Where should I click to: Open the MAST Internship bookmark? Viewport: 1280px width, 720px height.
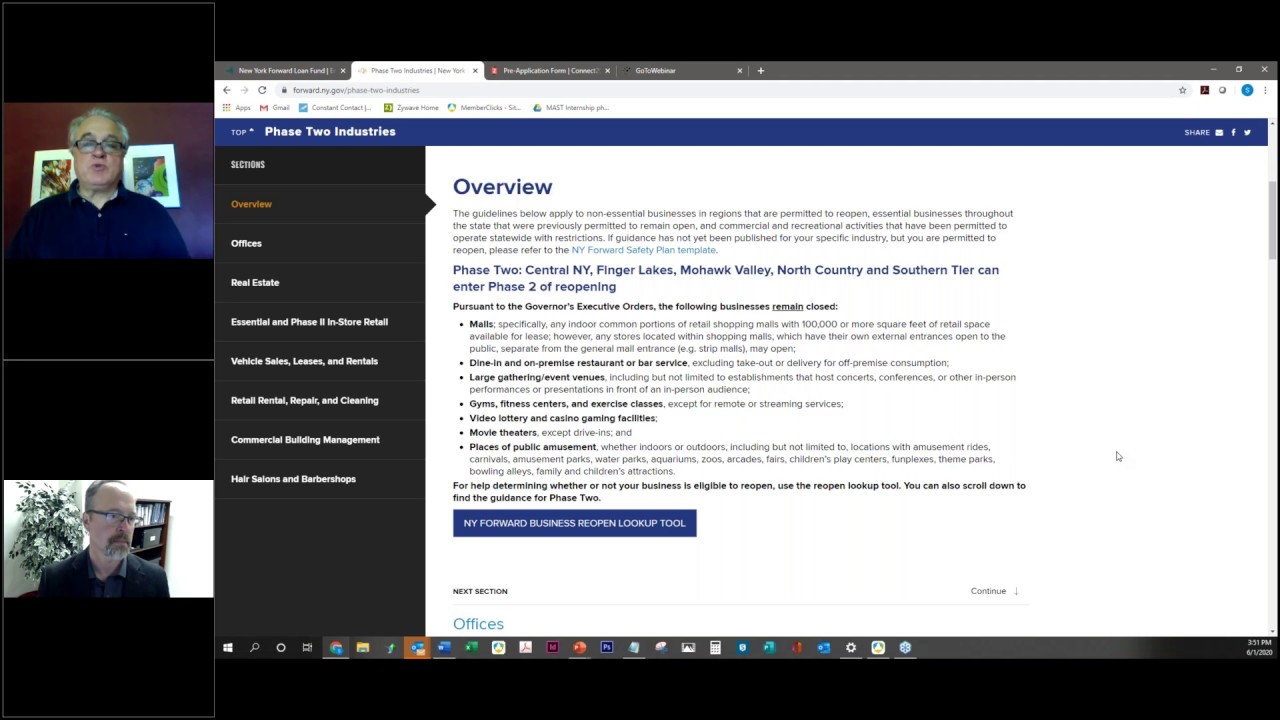tap(571, 107)
